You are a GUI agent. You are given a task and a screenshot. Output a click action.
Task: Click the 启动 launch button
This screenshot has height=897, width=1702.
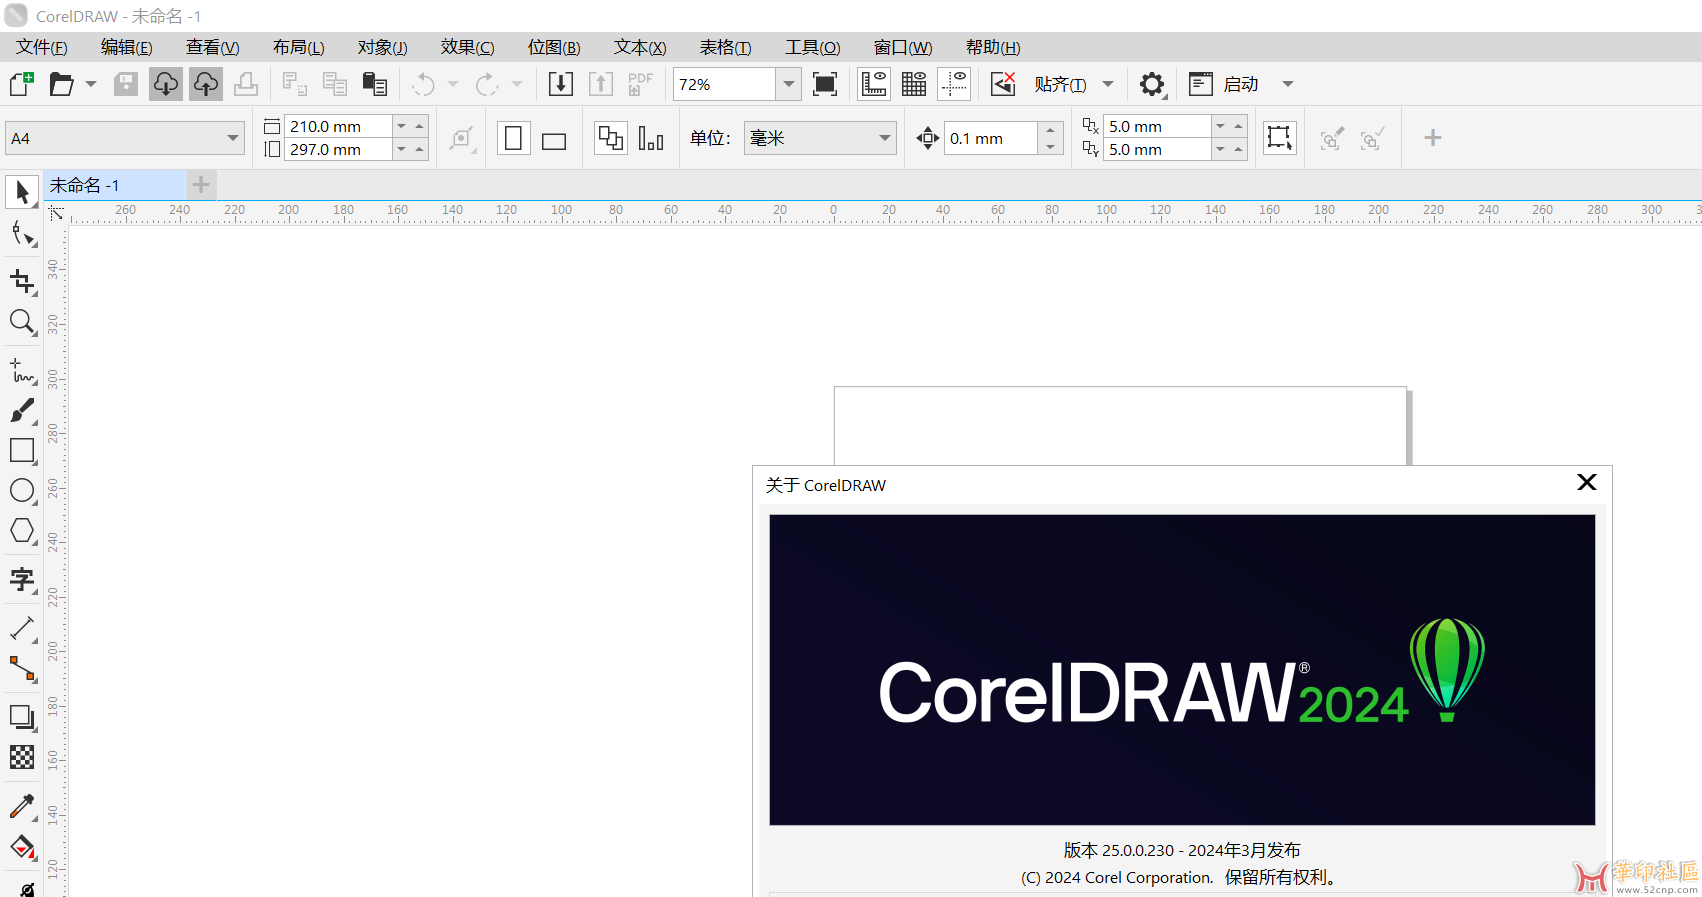tap(1240, 85)
